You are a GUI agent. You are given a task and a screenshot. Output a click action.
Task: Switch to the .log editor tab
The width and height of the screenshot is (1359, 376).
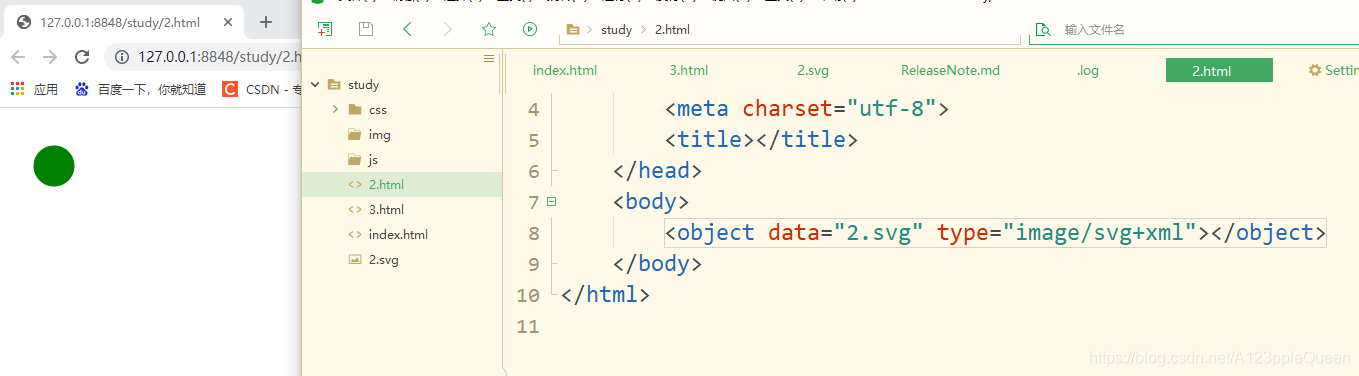1087,70
